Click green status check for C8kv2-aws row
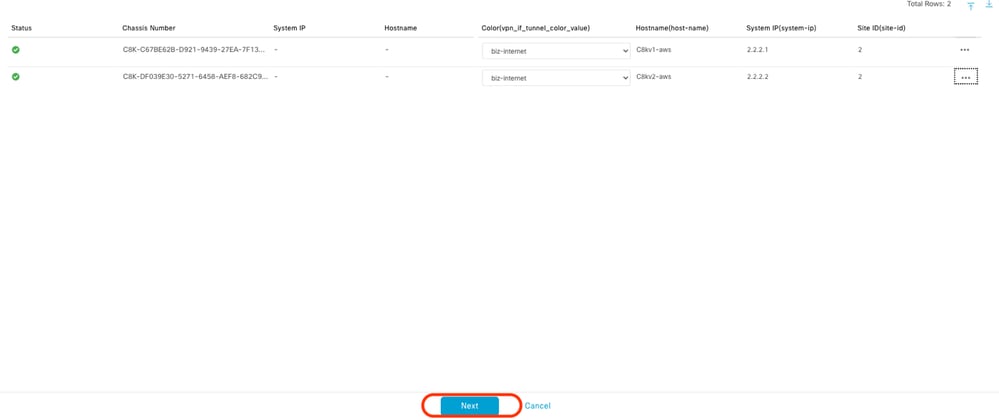The width and height of the screenshot is (999, 420). 15,76
